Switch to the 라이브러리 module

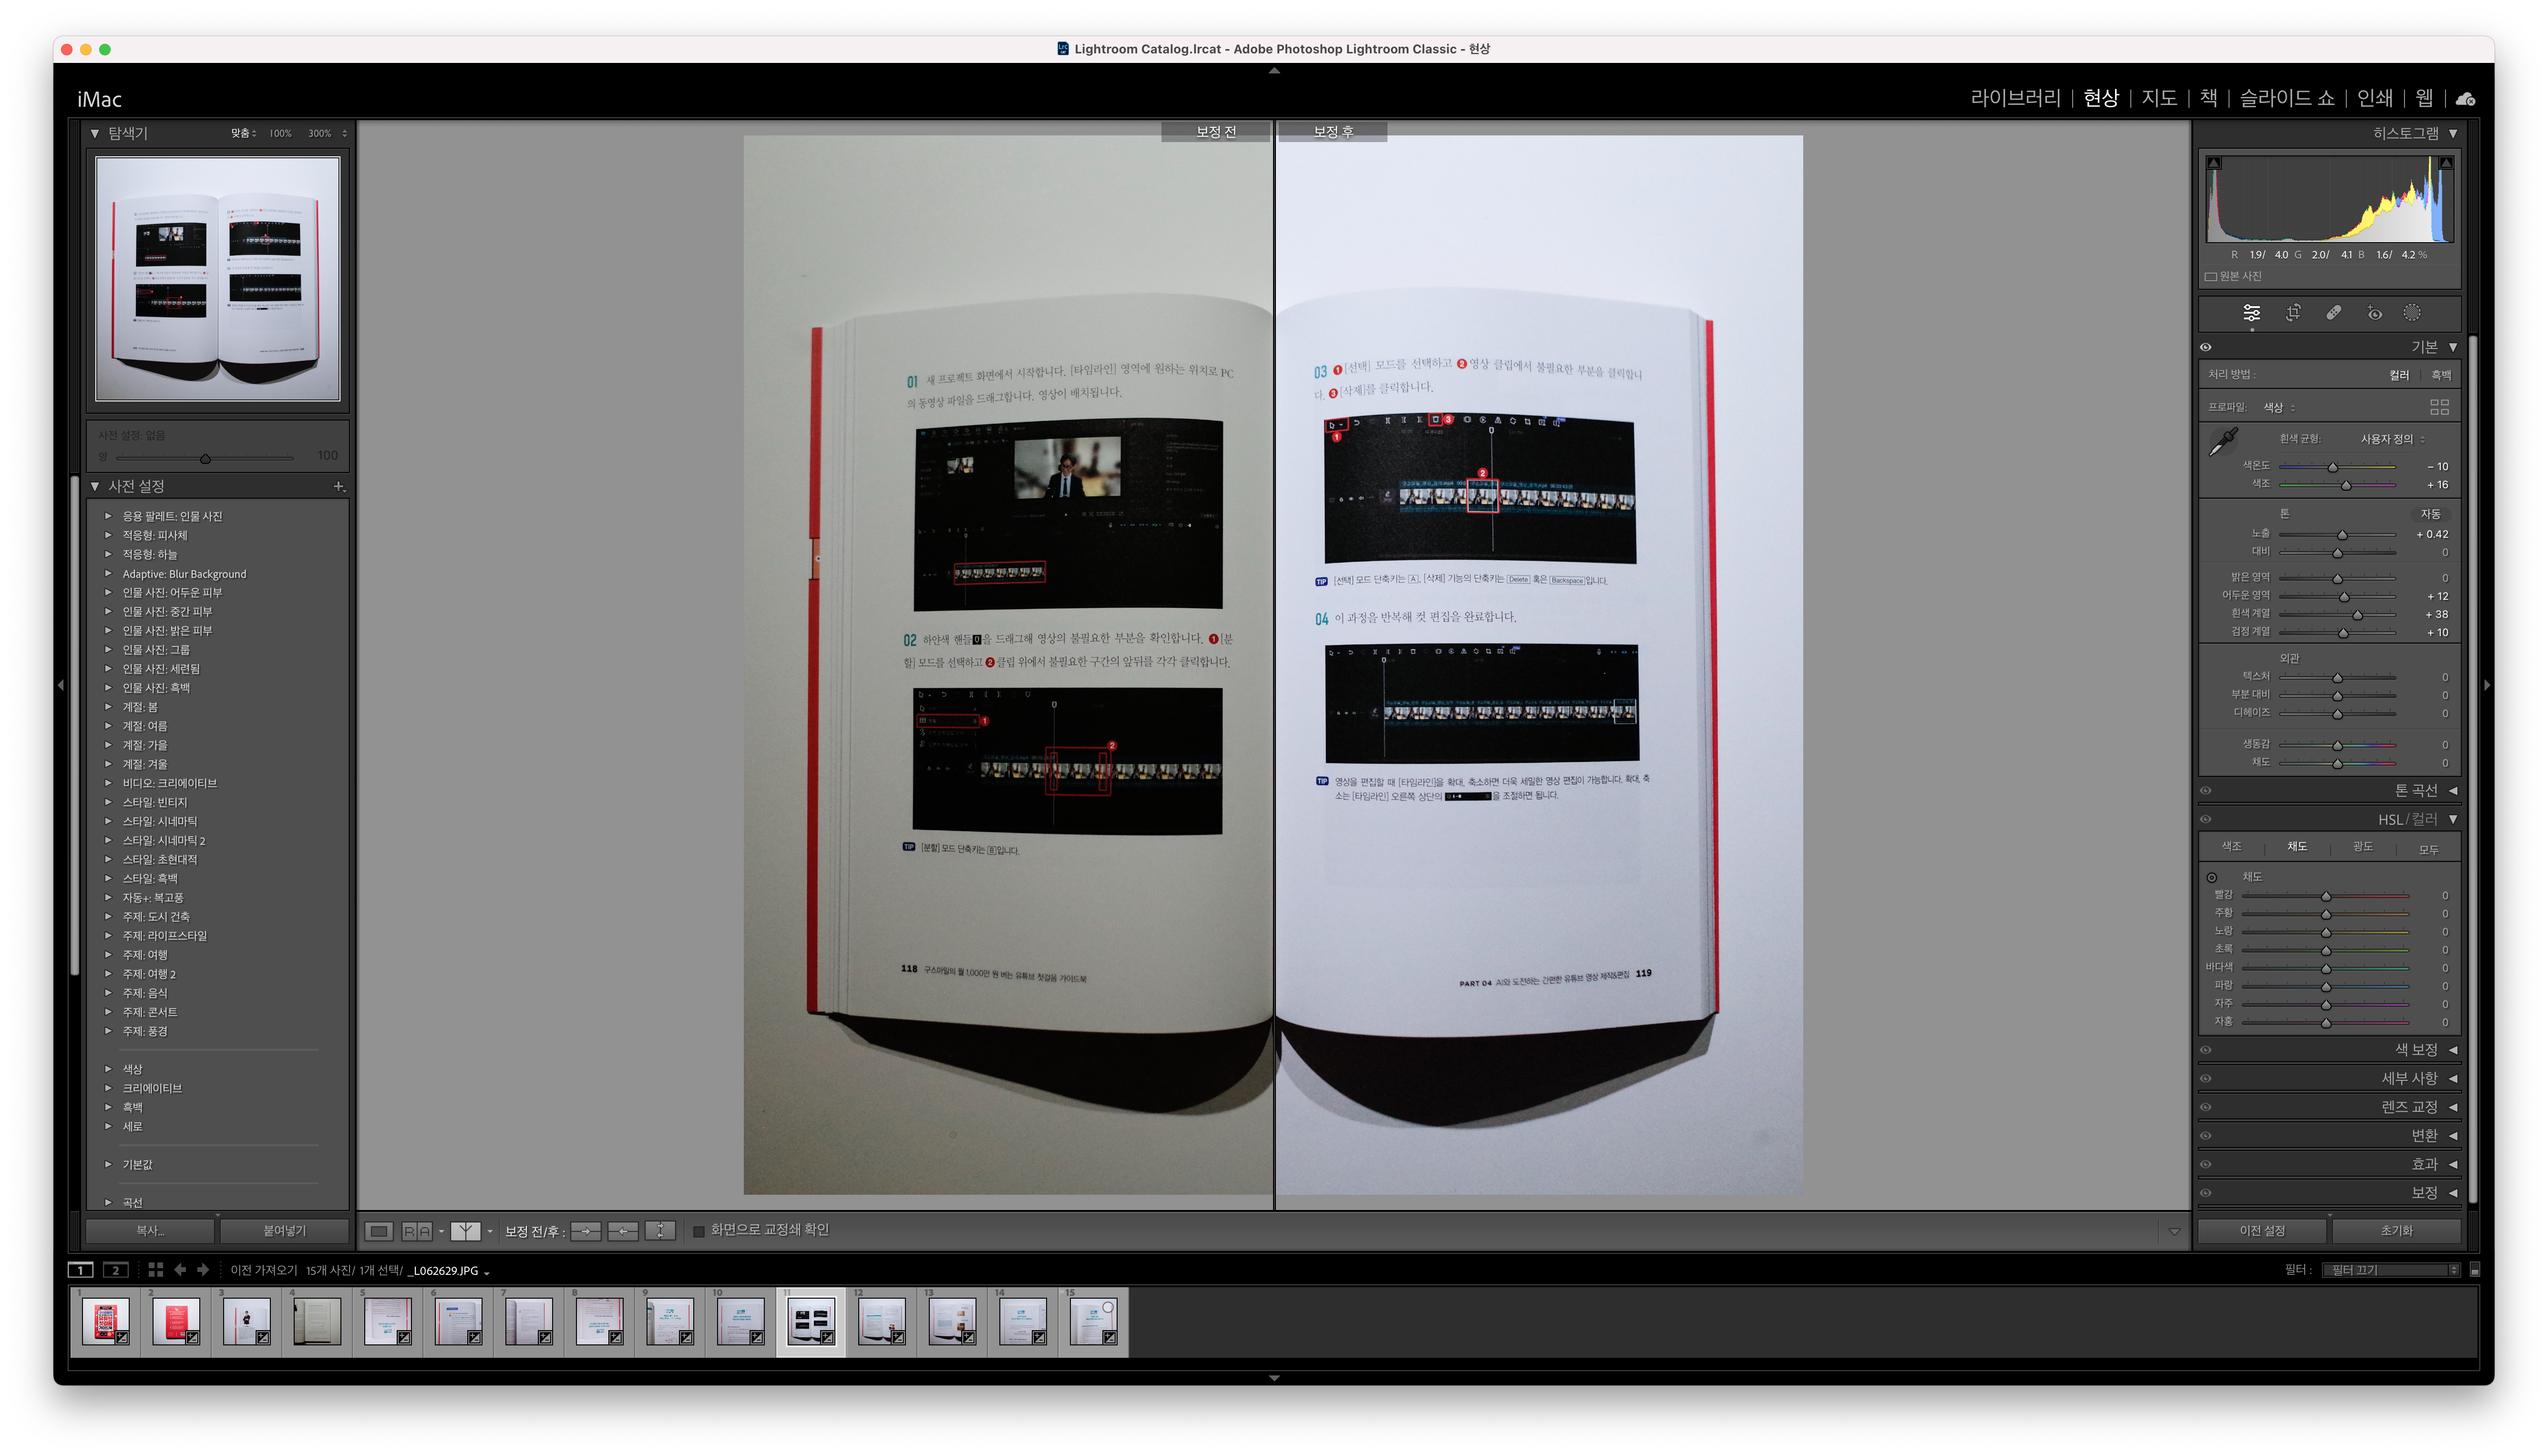click(x=2015, y=98)
